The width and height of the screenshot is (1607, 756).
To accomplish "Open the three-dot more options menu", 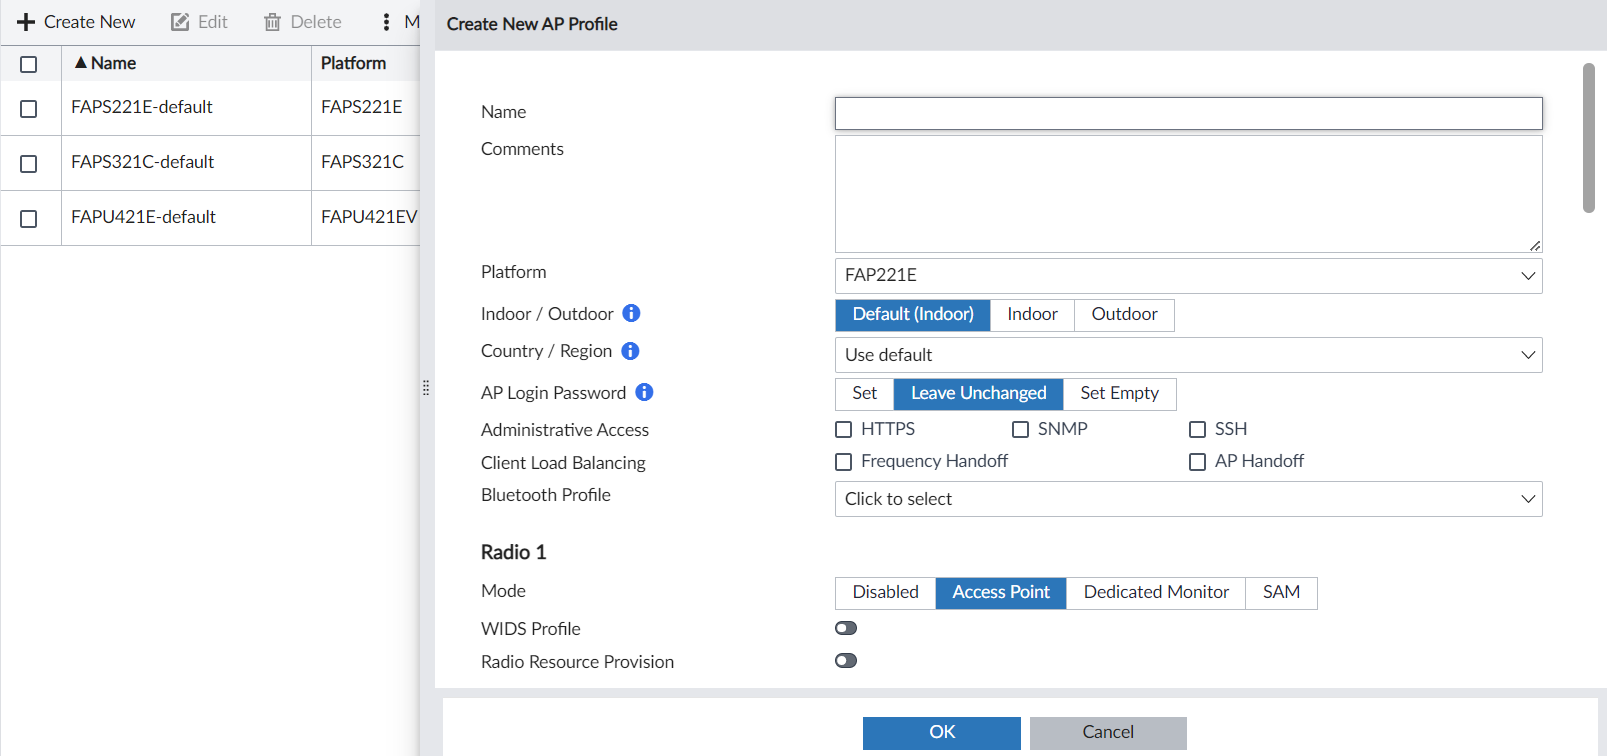I will click(386, 22).
